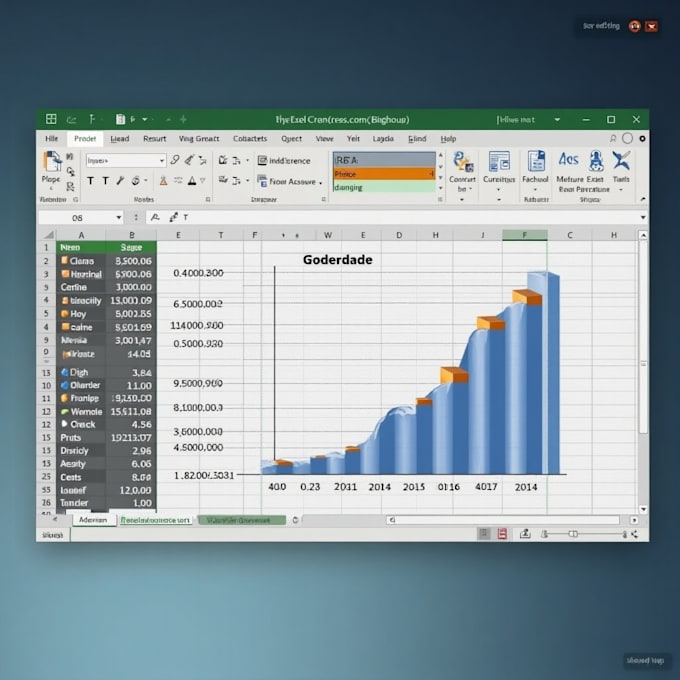Click the red mail icon at top right of desktop
The height and width of the screenshot is (680, 680).
(651, 26)
